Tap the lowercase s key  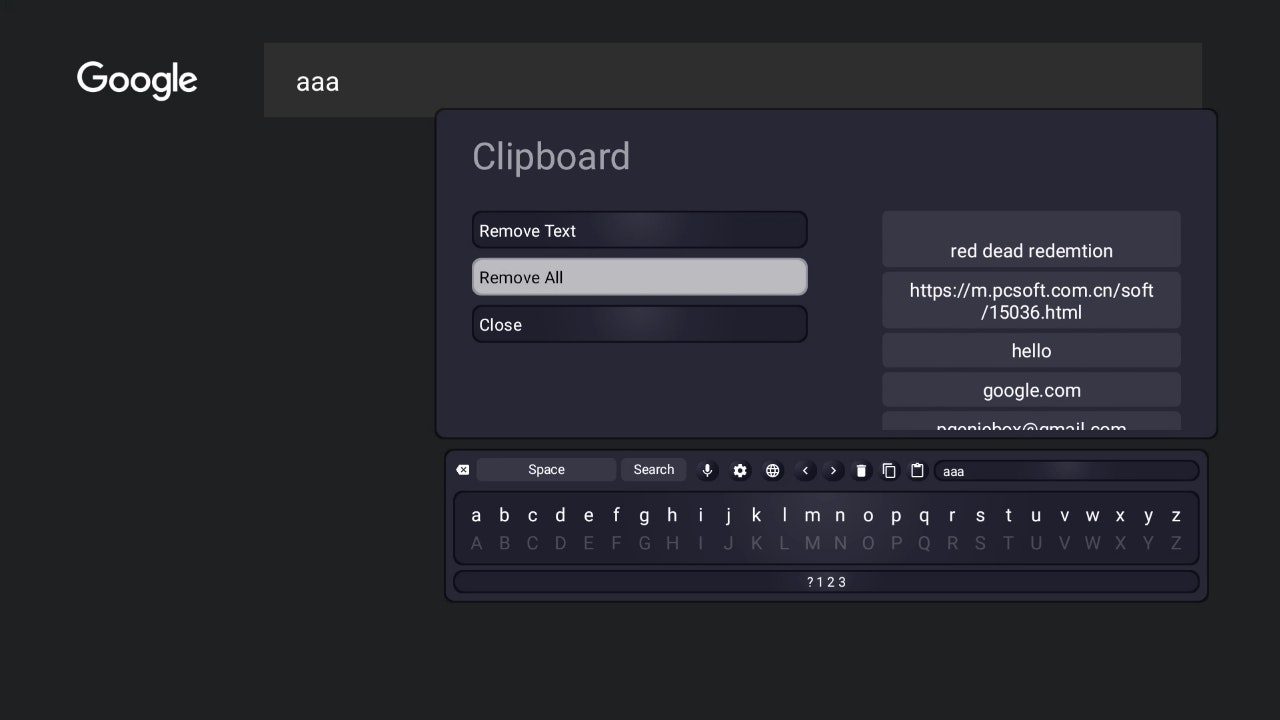980,516
